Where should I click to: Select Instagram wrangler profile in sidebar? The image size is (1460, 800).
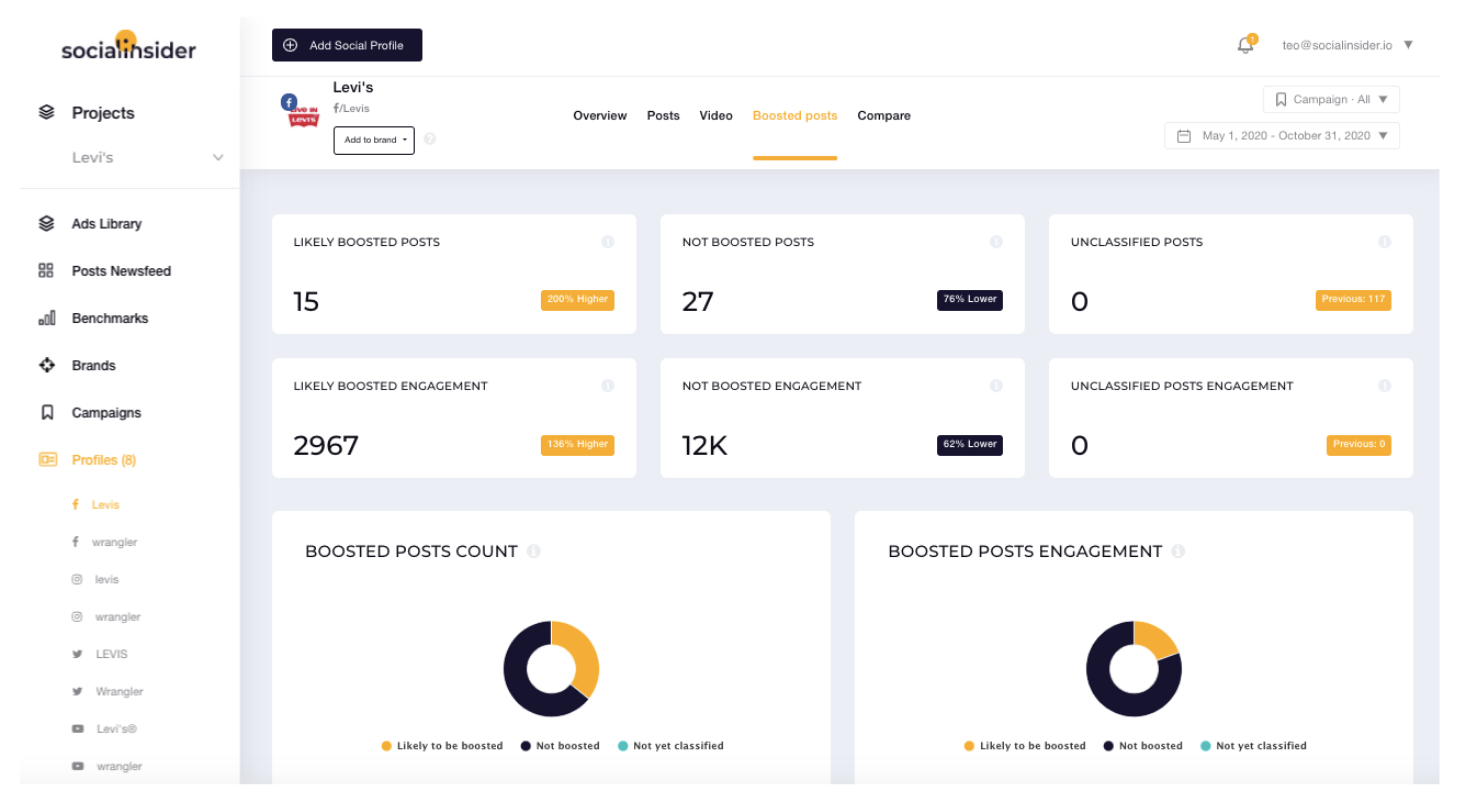pyautogui.click(x=106, y=617)
